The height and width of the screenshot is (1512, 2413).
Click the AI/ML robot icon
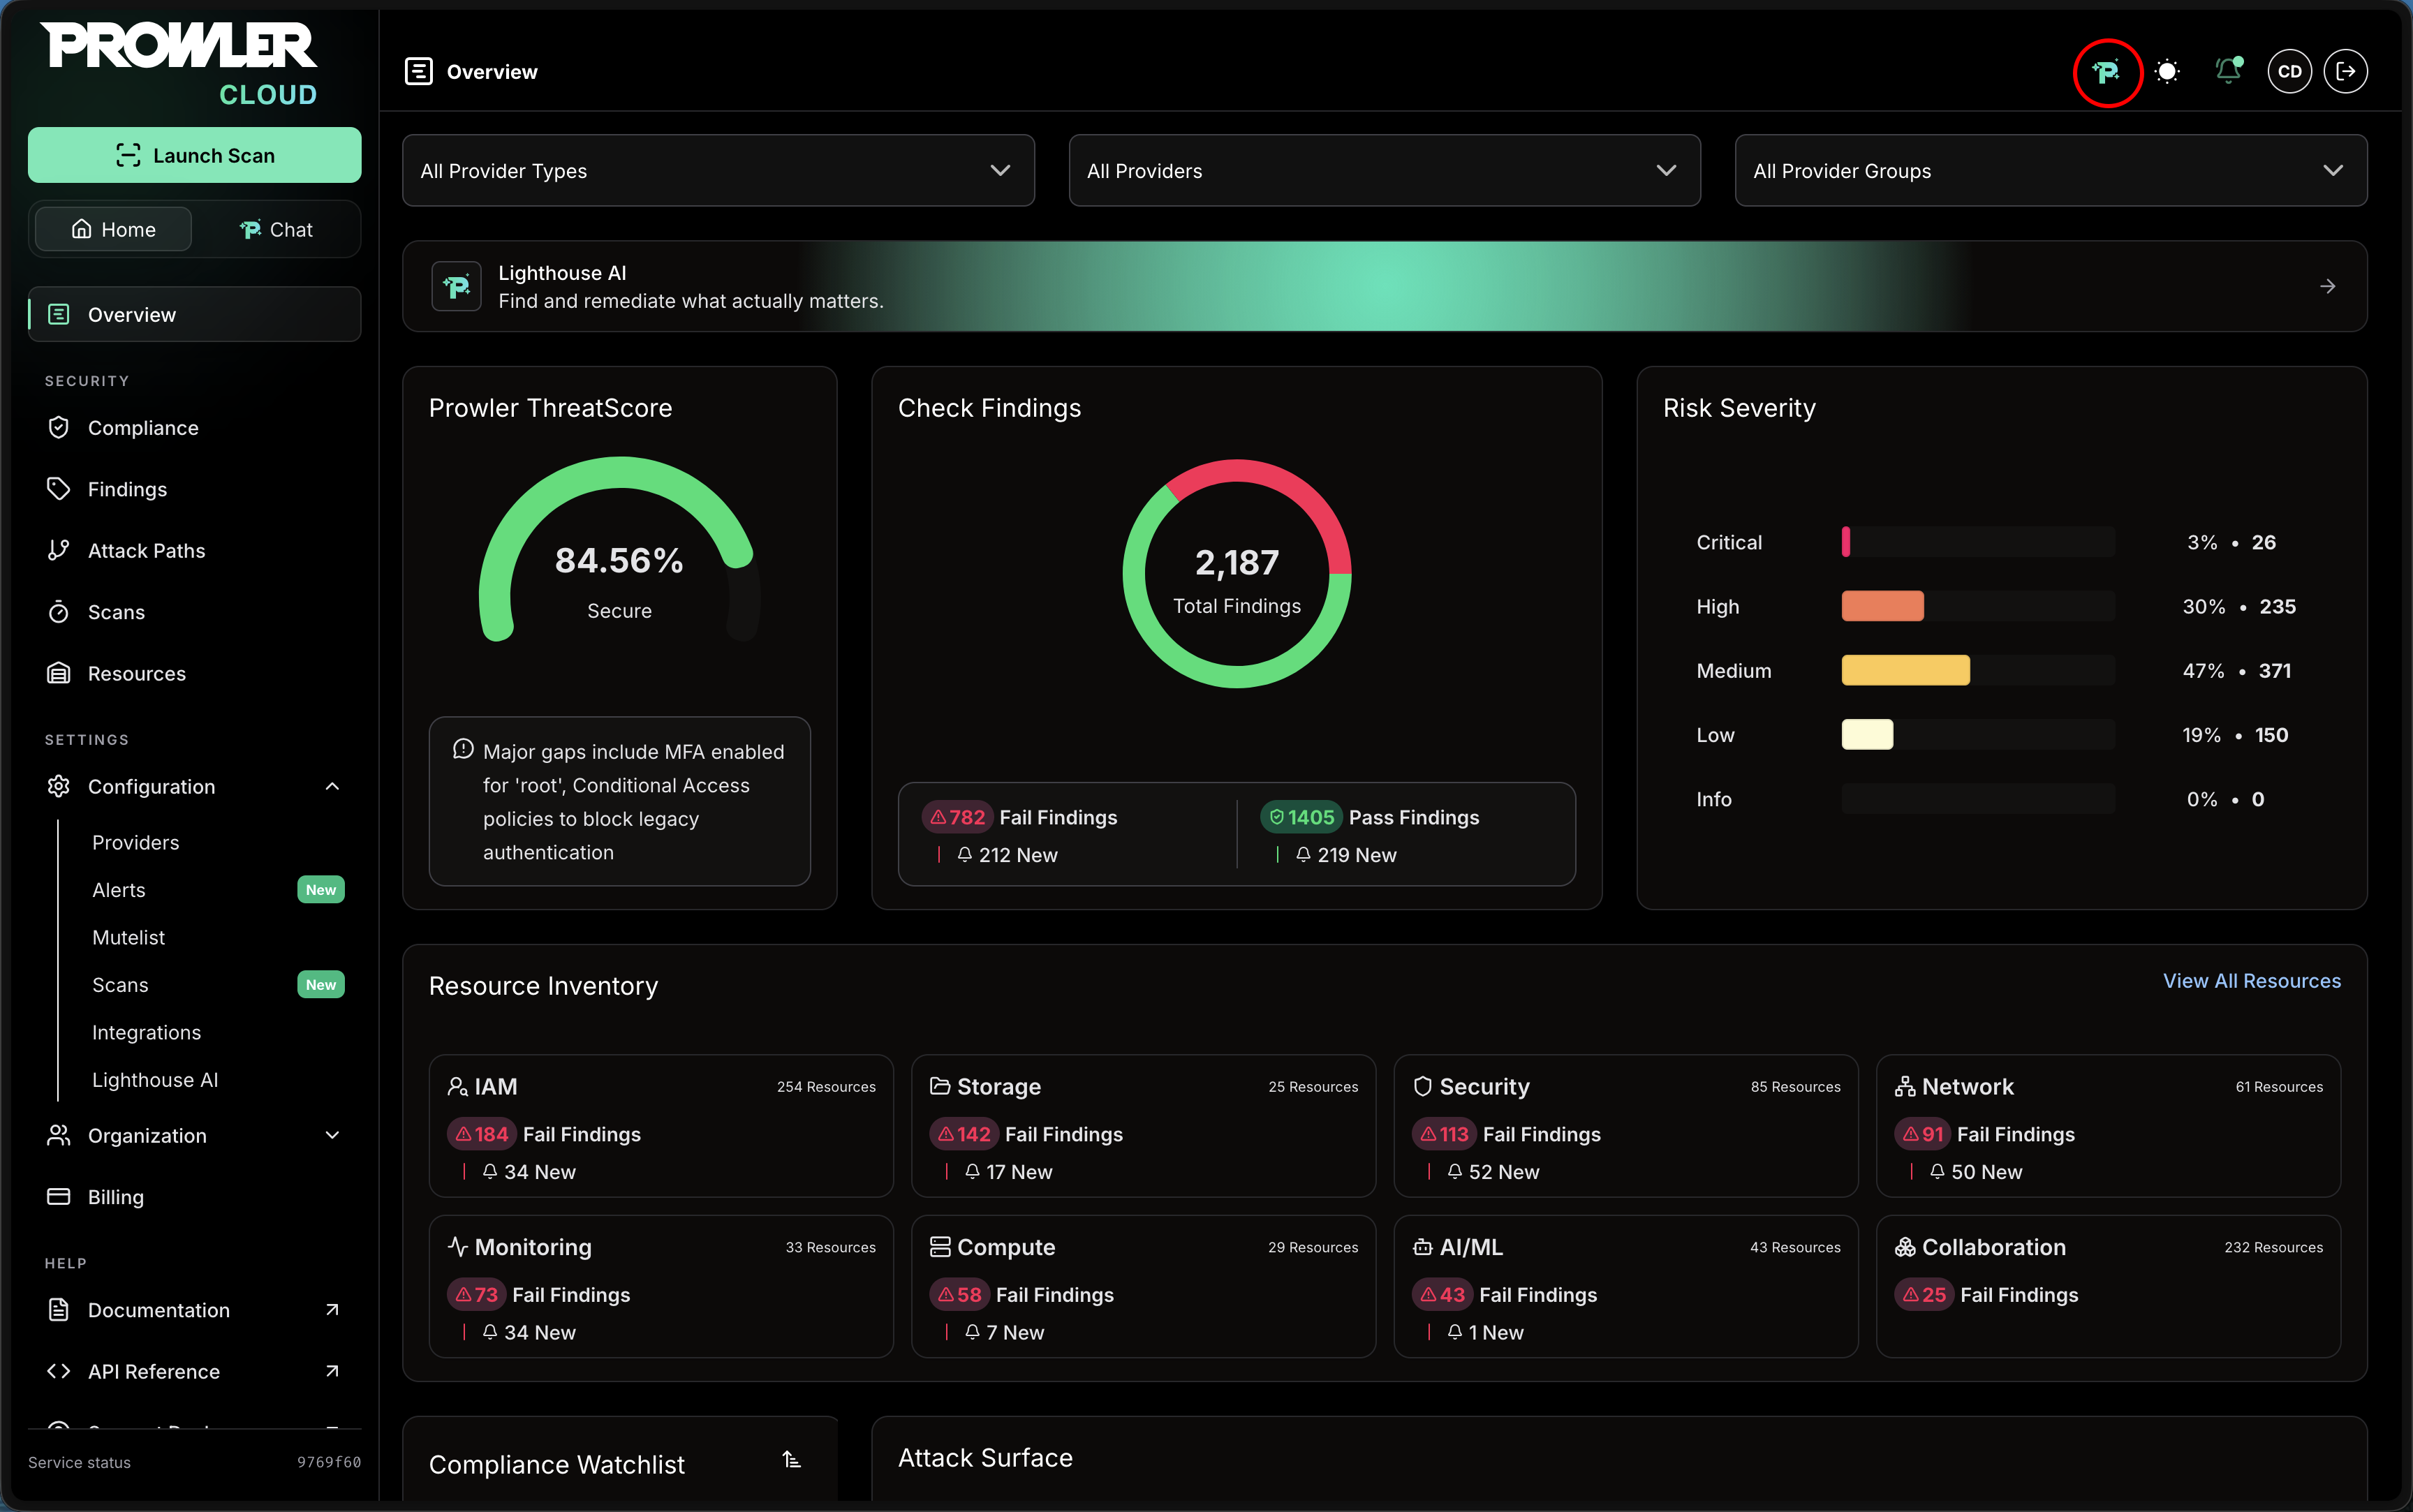click(1422, 1247)
